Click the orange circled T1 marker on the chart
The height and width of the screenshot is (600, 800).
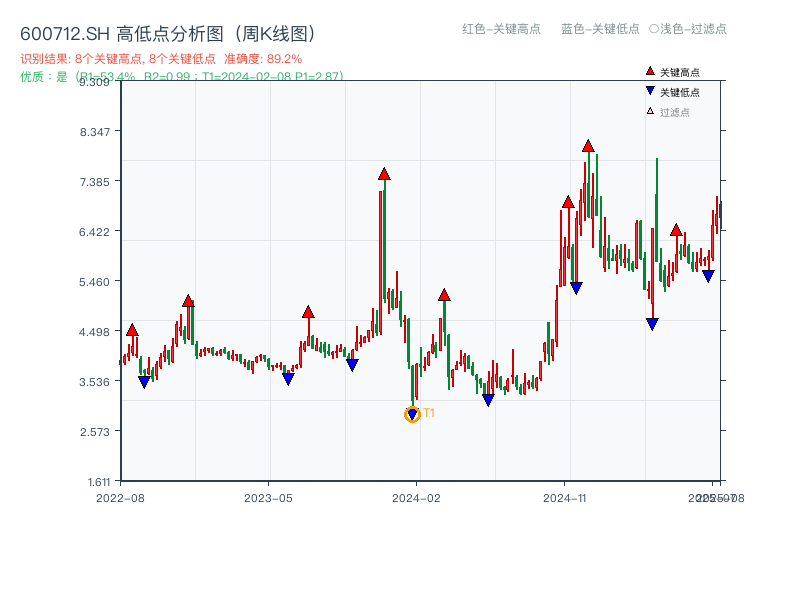tap(413, 413)
